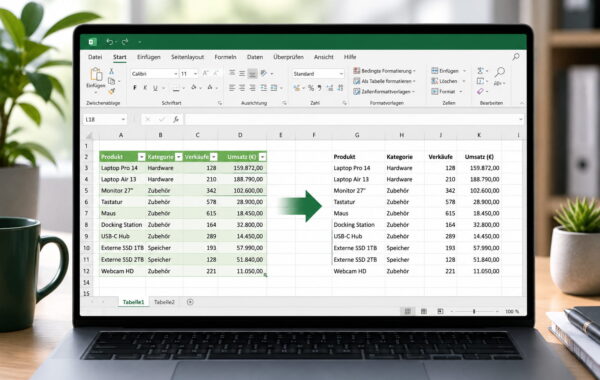Viewport: 600px width, 380px height.
Task: Click the Clear eraser icon in Bearbeiten
Action: click(480, 91)
